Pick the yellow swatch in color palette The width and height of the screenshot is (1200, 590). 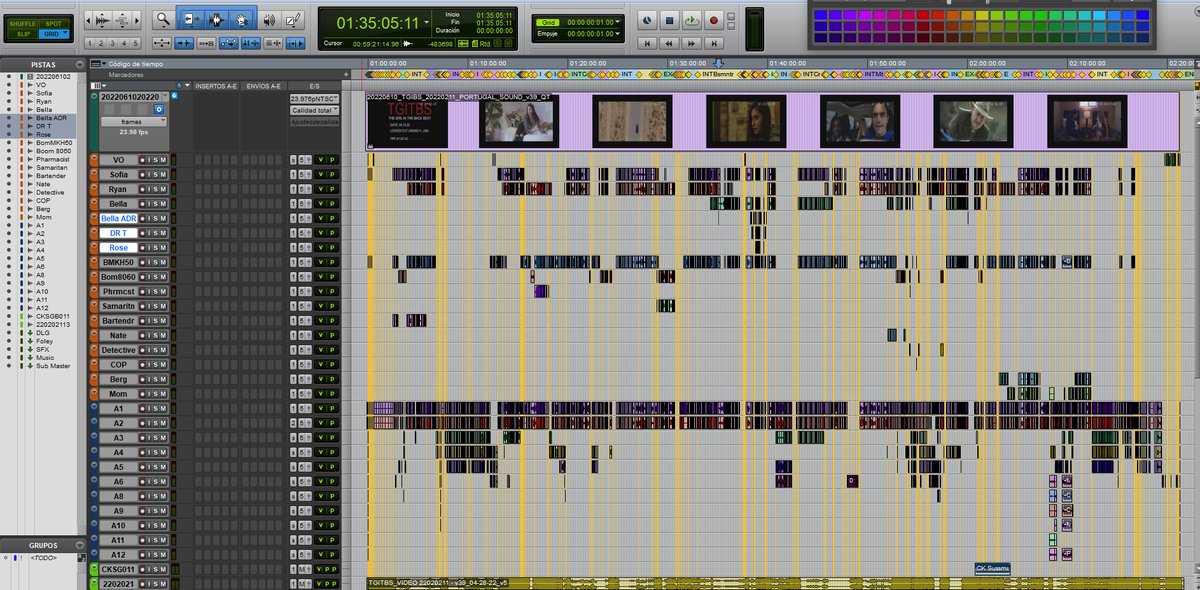tap(982, 15)
